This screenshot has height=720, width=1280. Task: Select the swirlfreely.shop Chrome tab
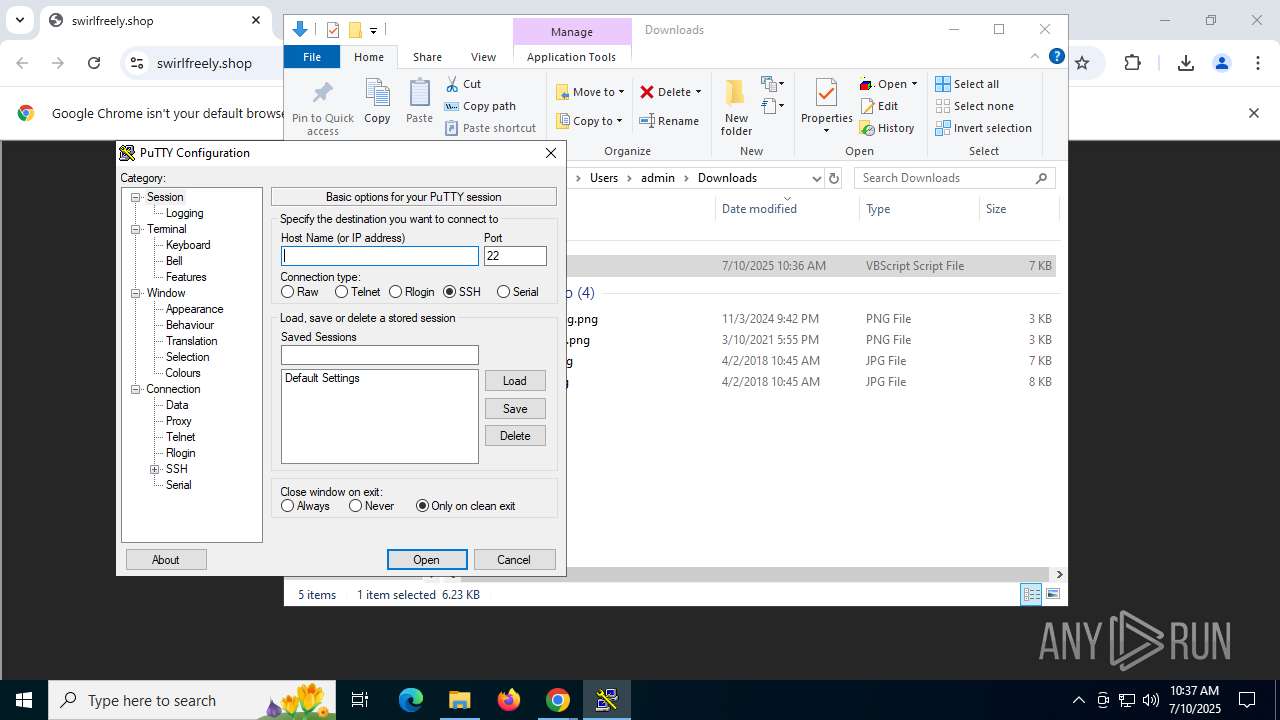tap(155, 20)
